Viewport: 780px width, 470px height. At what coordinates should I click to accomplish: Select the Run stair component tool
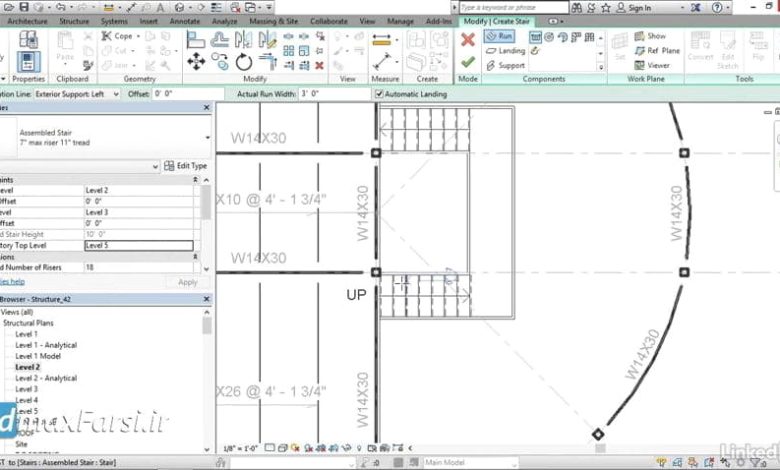499,36
